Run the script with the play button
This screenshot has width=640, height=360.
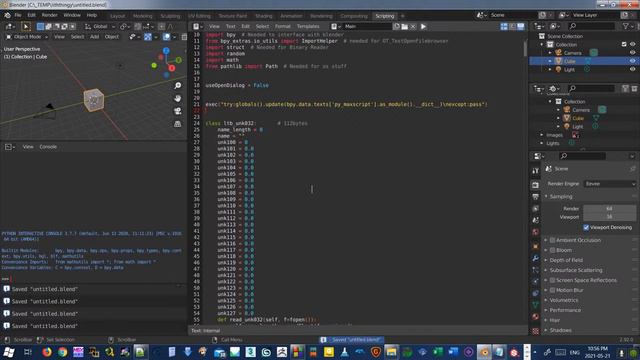point(423,27)
